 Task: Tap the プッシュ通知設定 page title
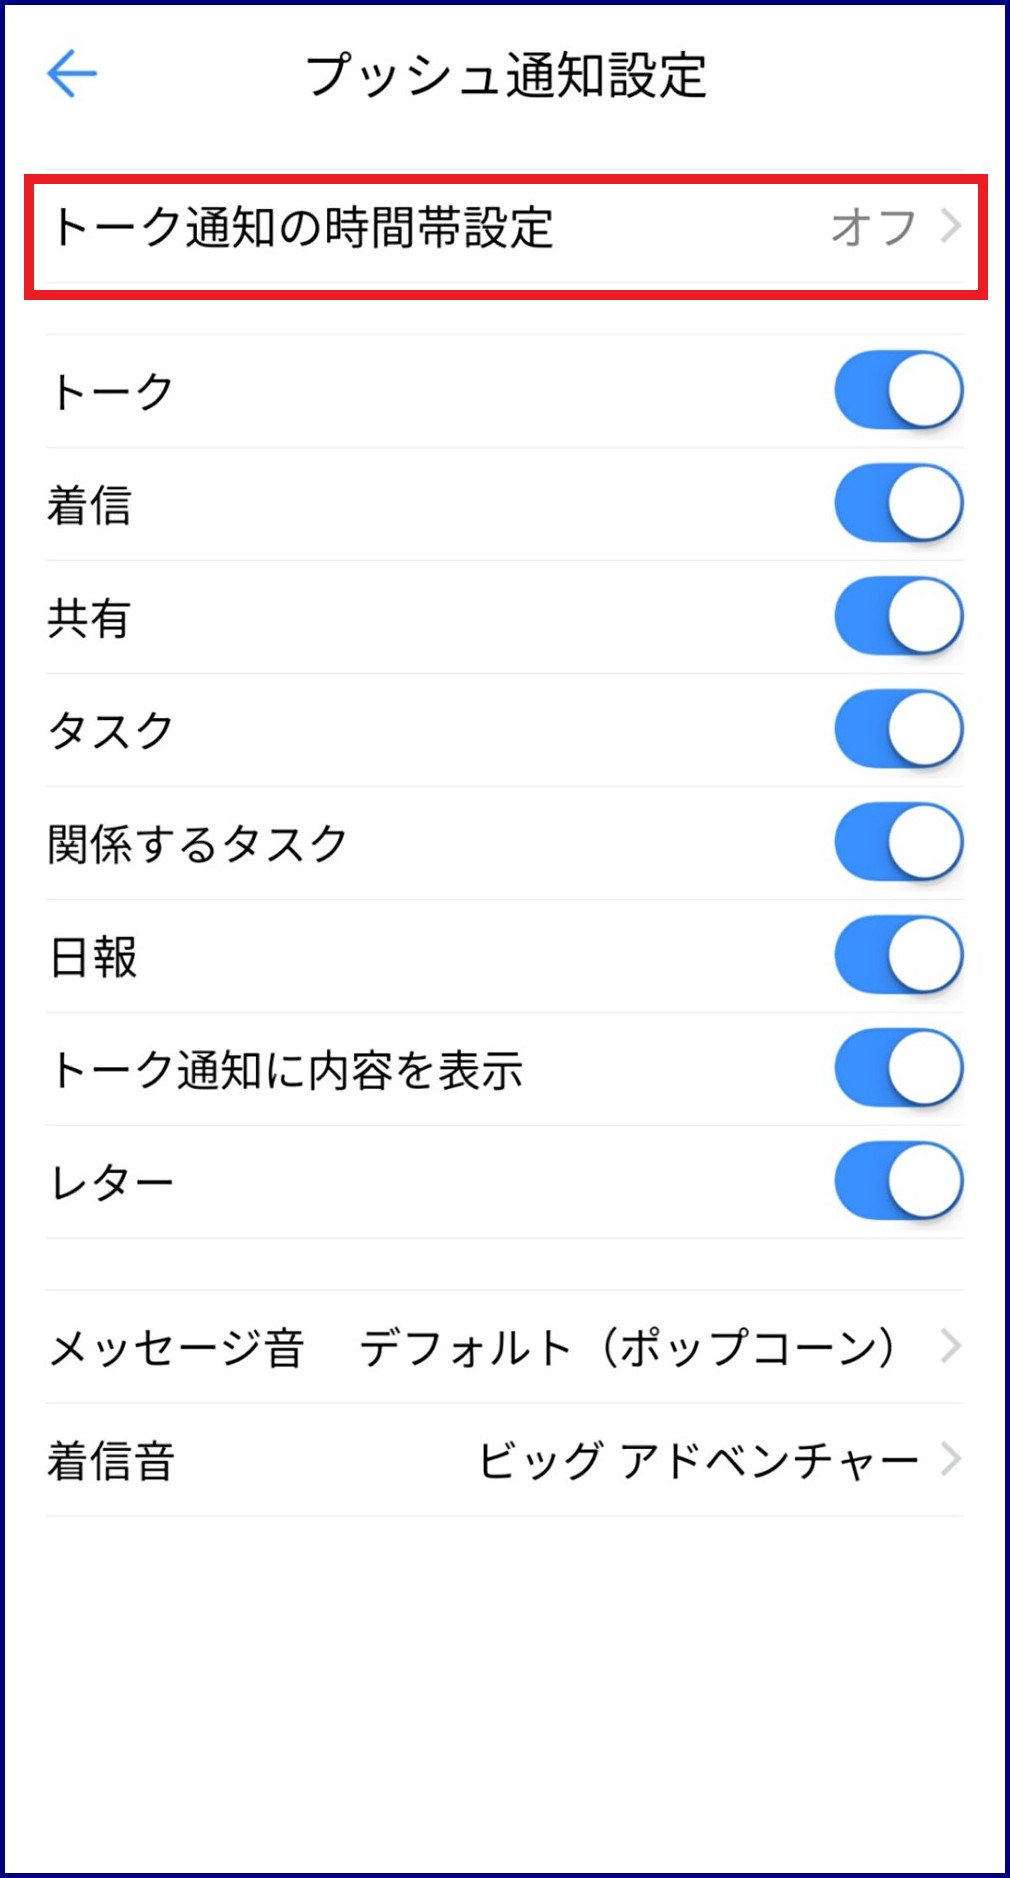click(x=506, y=75)
